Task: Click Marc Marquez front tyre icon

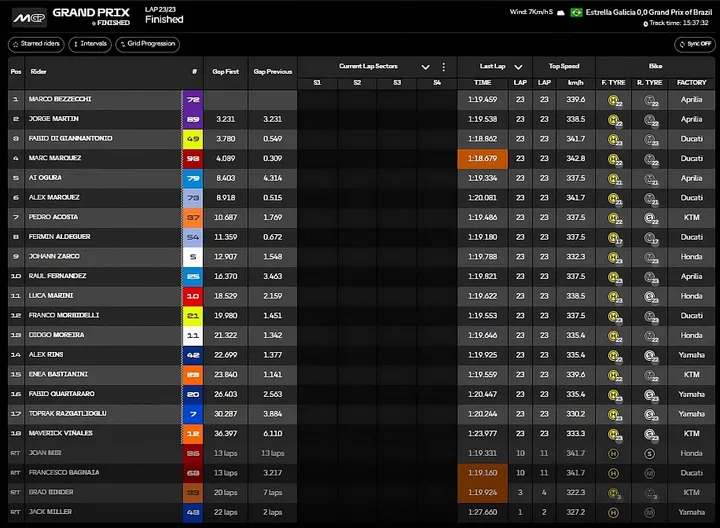Action: click(614, 159)
